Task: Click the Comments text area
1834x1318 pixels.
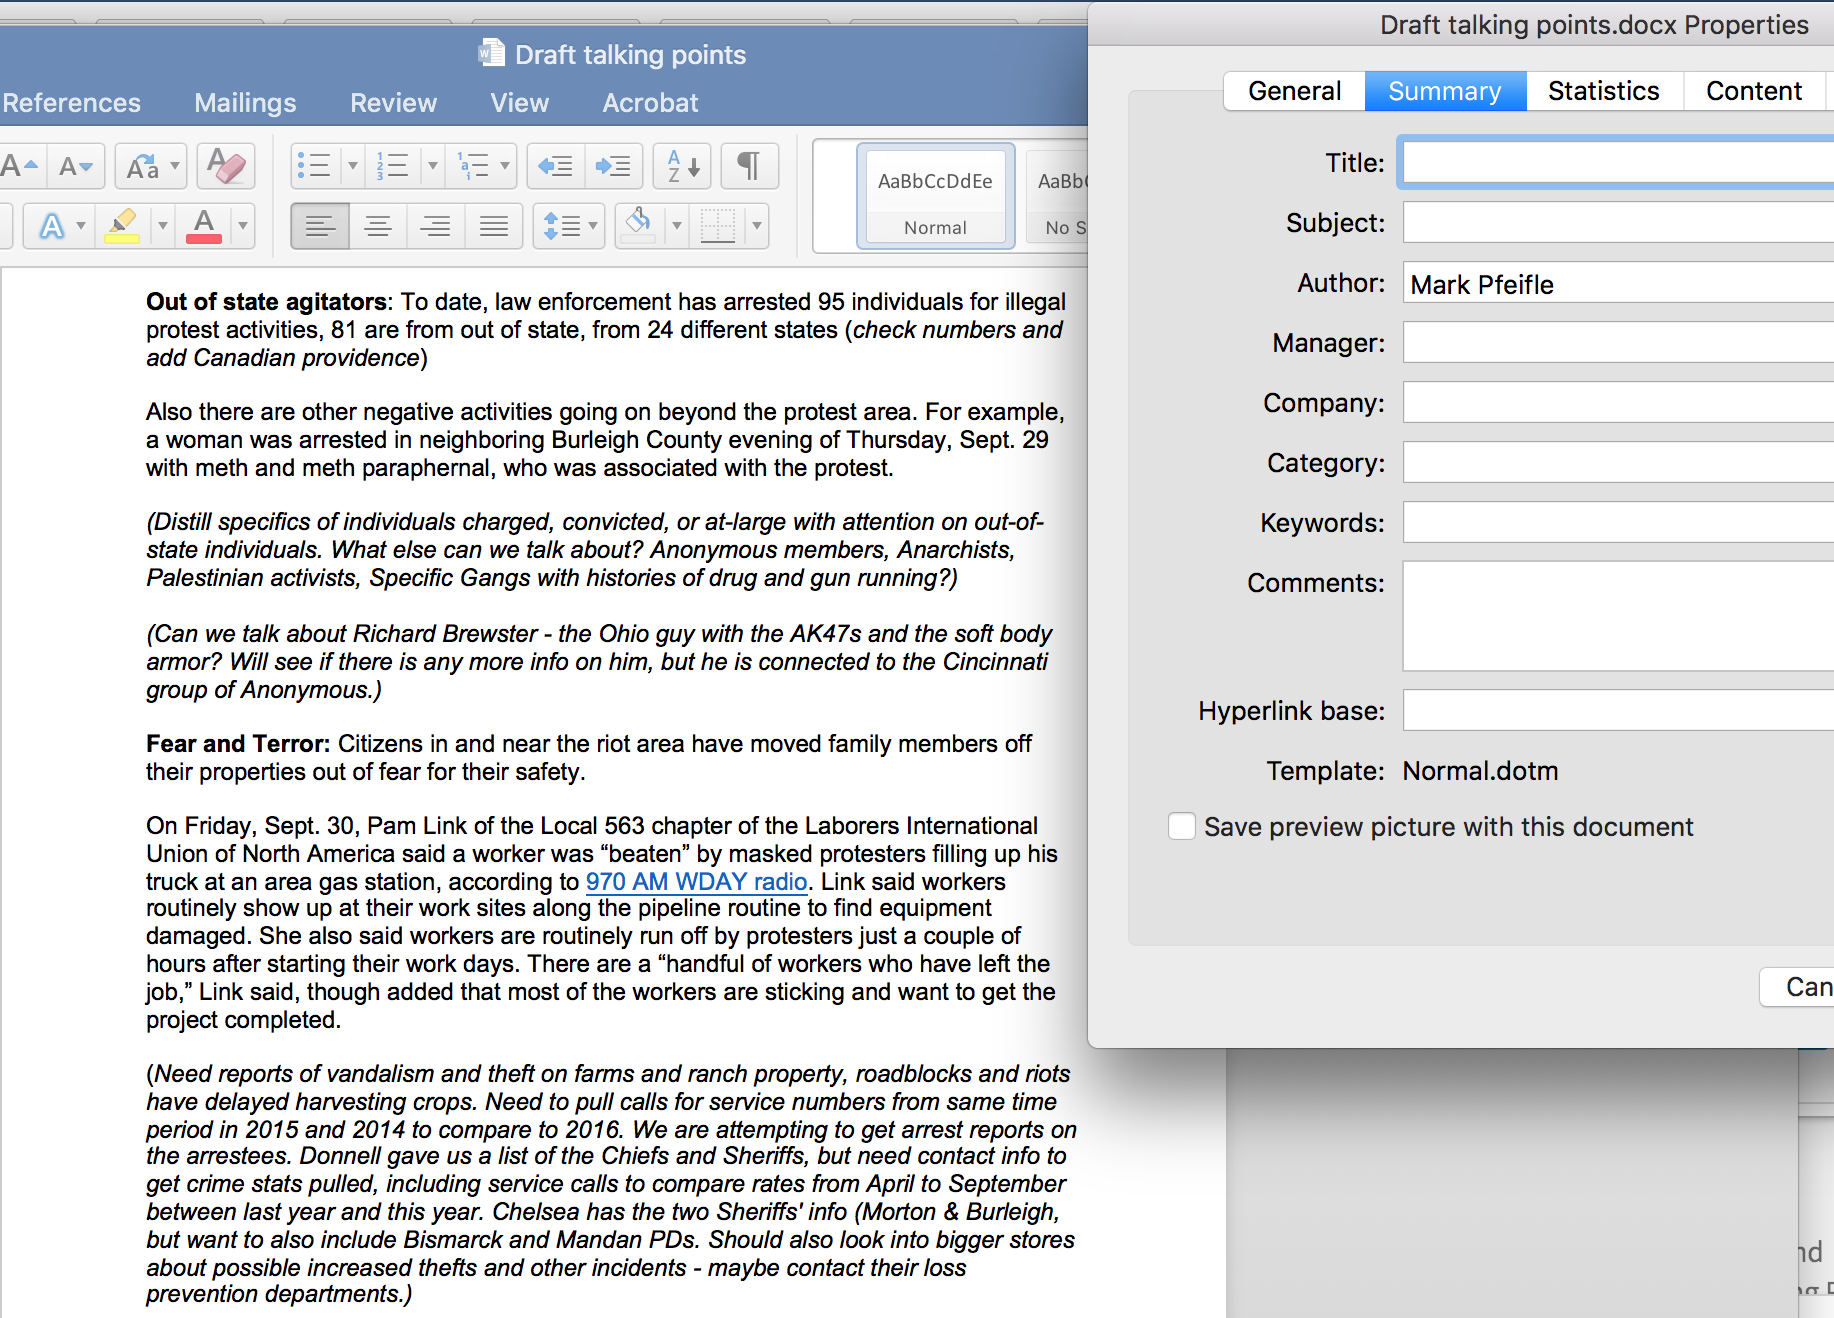Action: [x=1618, y=616]
